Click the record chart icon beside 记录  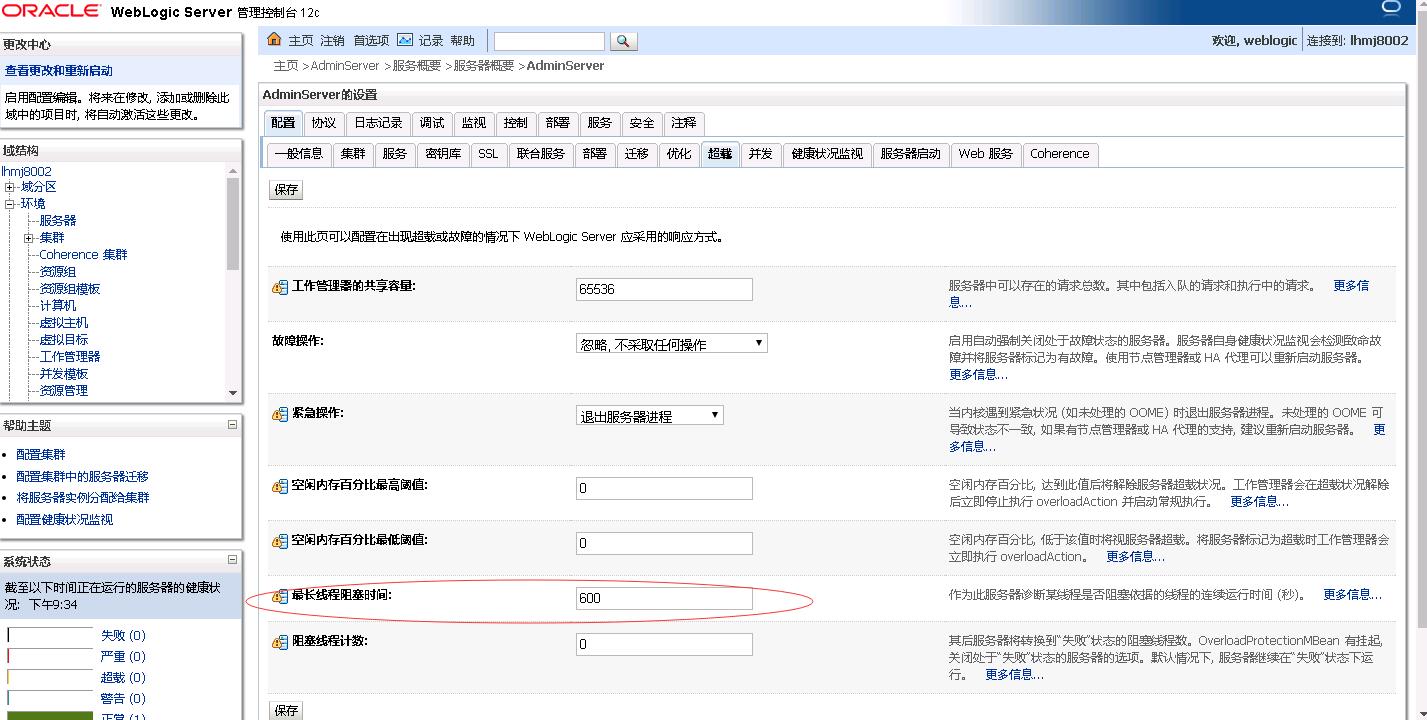(x=405, y=40)
